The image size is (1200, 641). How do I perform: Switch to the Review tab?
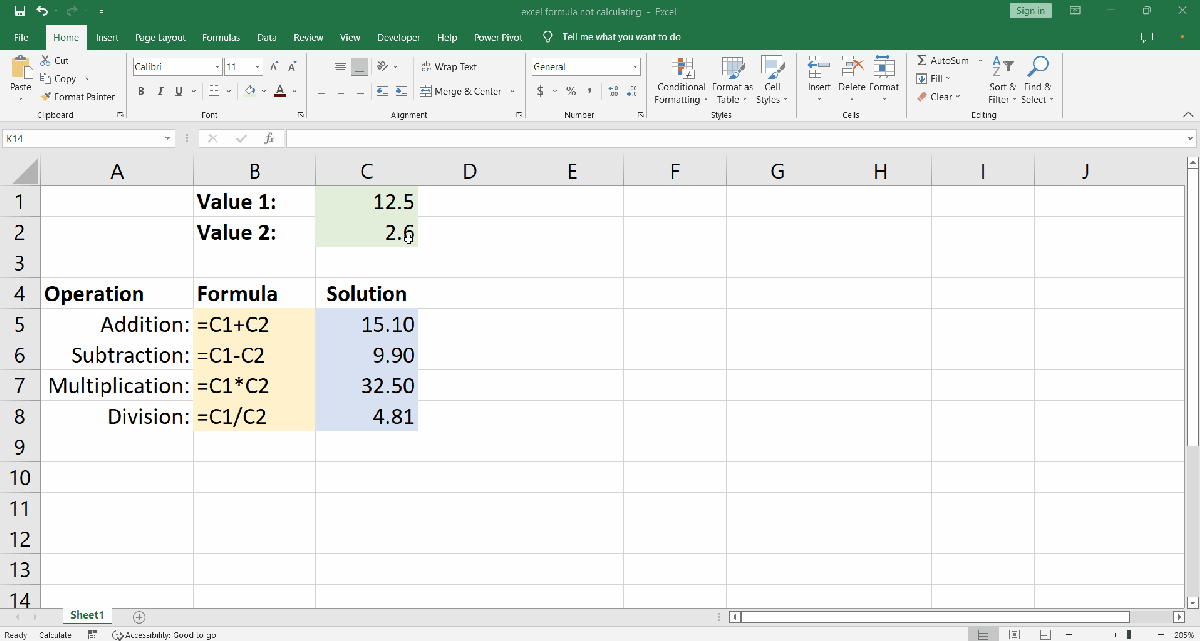click(308, 37)
